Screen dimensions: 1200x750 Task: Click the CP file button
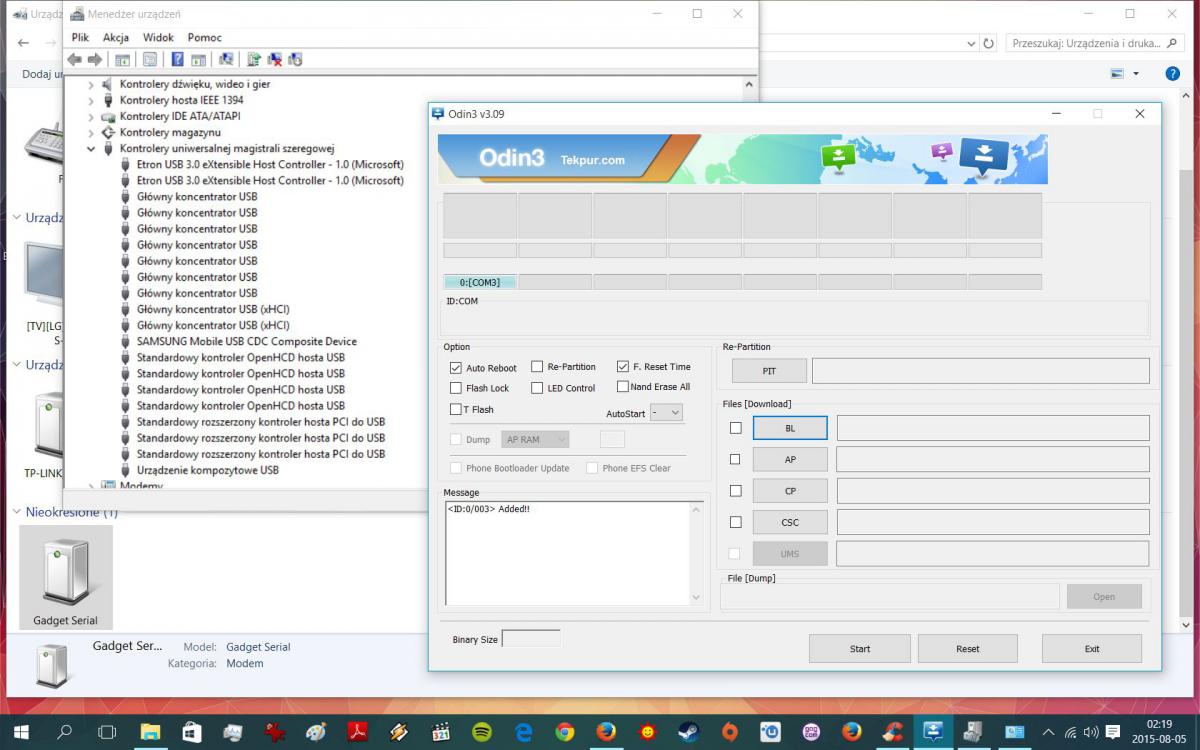(x=790, y=491)
